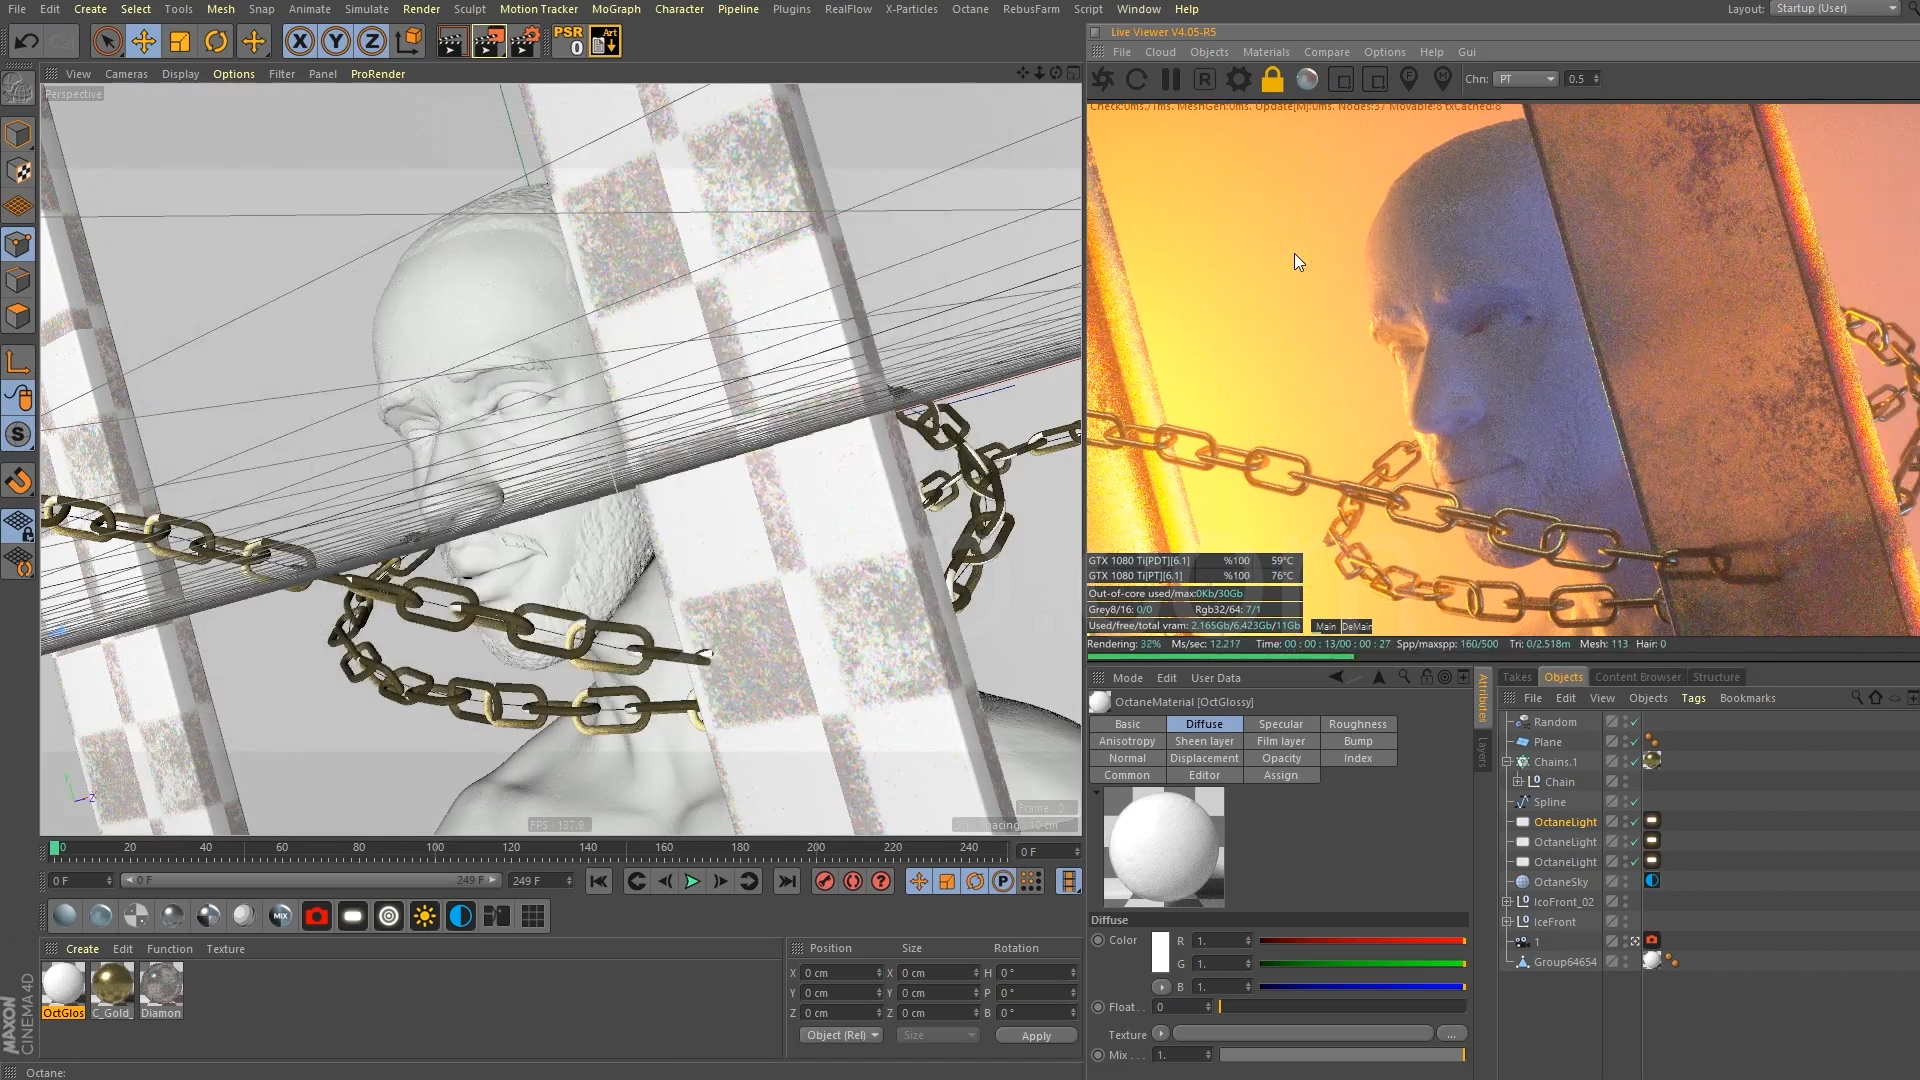Click the Octane daylight sun icon
The width and height of the screenshot is (1920, 1080).
click(x=425, y=916)
